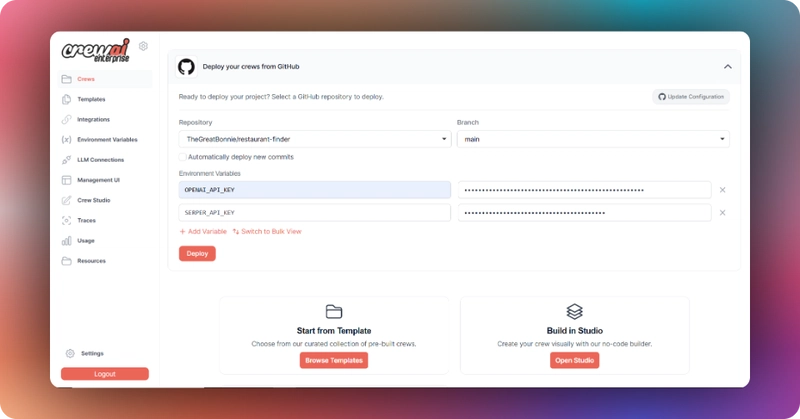
Task: Open Integrations in the sidebar
Action: coord(93,119)
